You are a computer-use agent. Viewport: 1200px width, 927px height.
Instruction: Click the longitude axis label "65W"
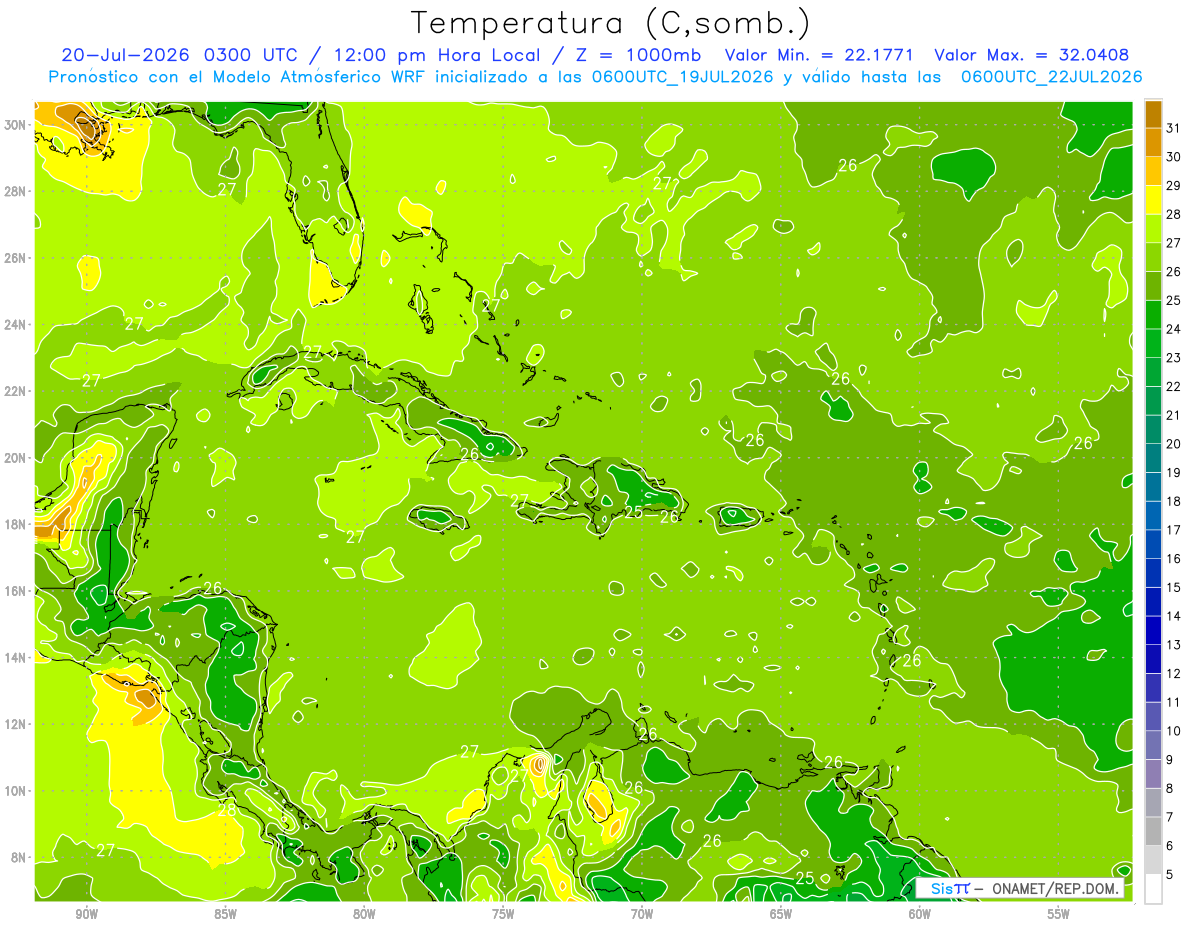(x=781, y=914)
